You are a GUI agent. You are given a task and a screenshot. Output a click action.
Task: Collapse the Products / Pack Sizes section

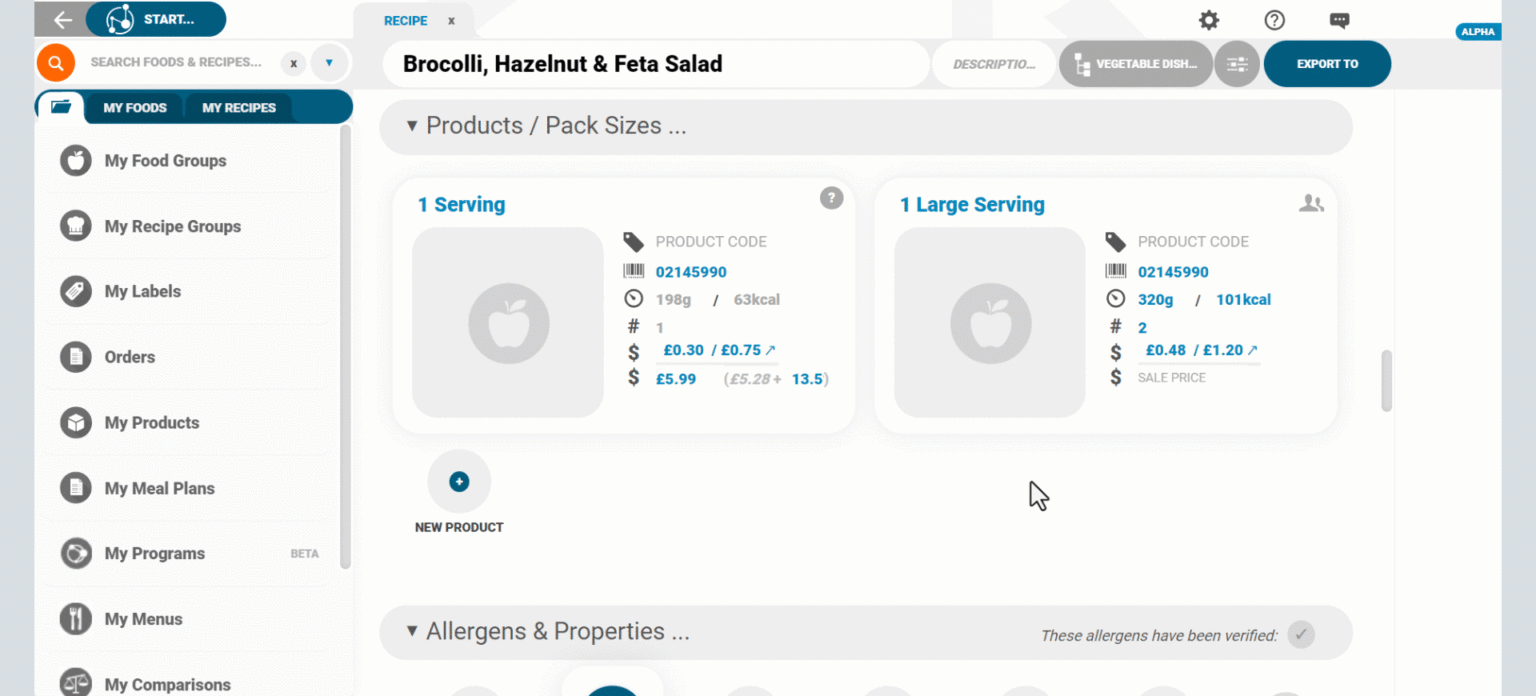point(410,126)
